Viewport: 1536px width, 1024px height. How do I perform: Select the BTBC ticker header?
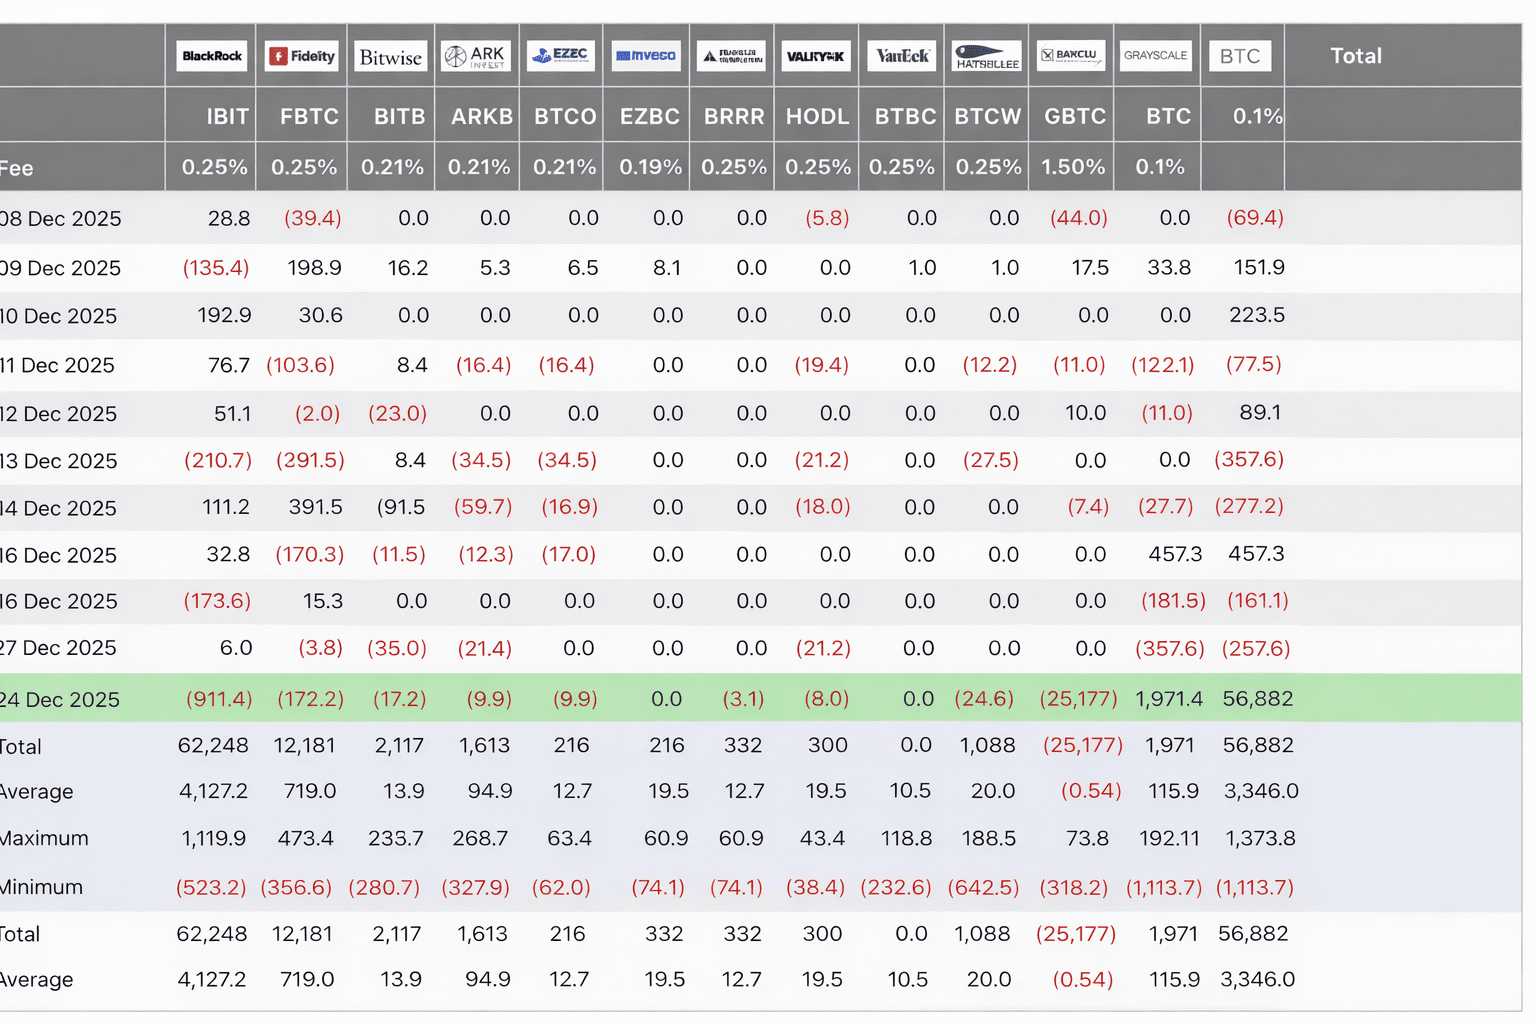coord(905,116)
